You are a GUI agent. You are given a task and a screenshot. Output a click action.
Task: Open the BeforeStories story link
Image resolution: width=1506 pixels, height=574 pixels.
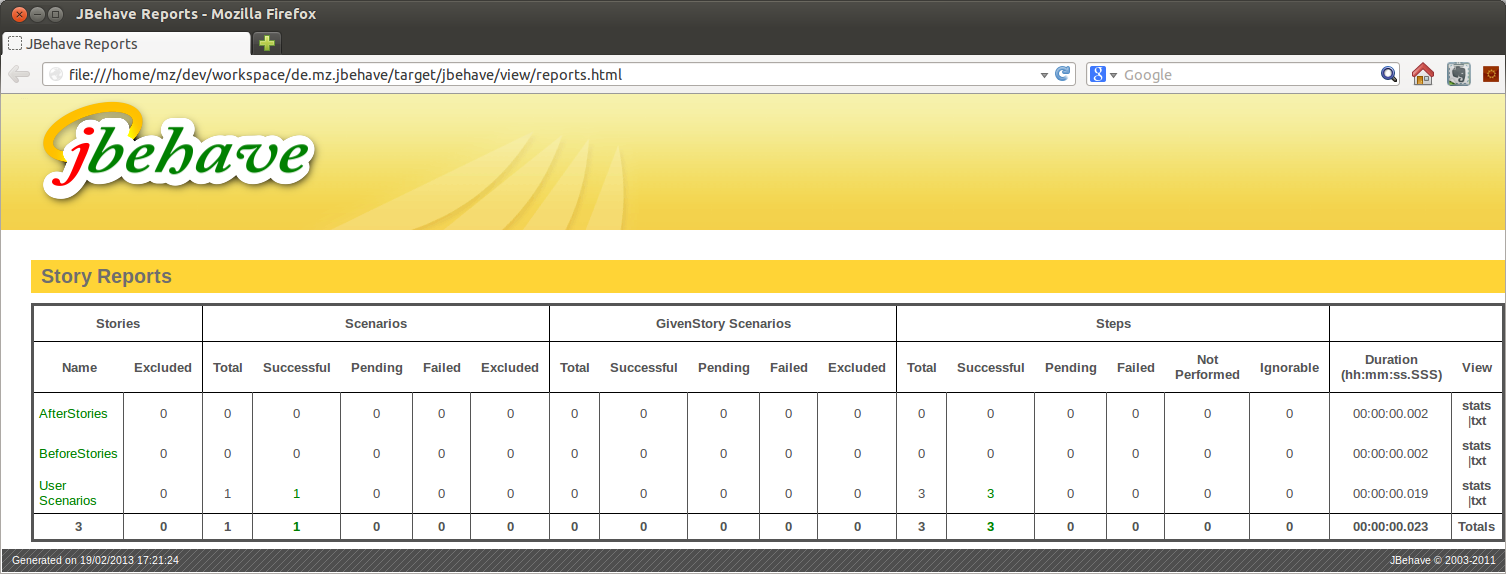tap(78, 453)
